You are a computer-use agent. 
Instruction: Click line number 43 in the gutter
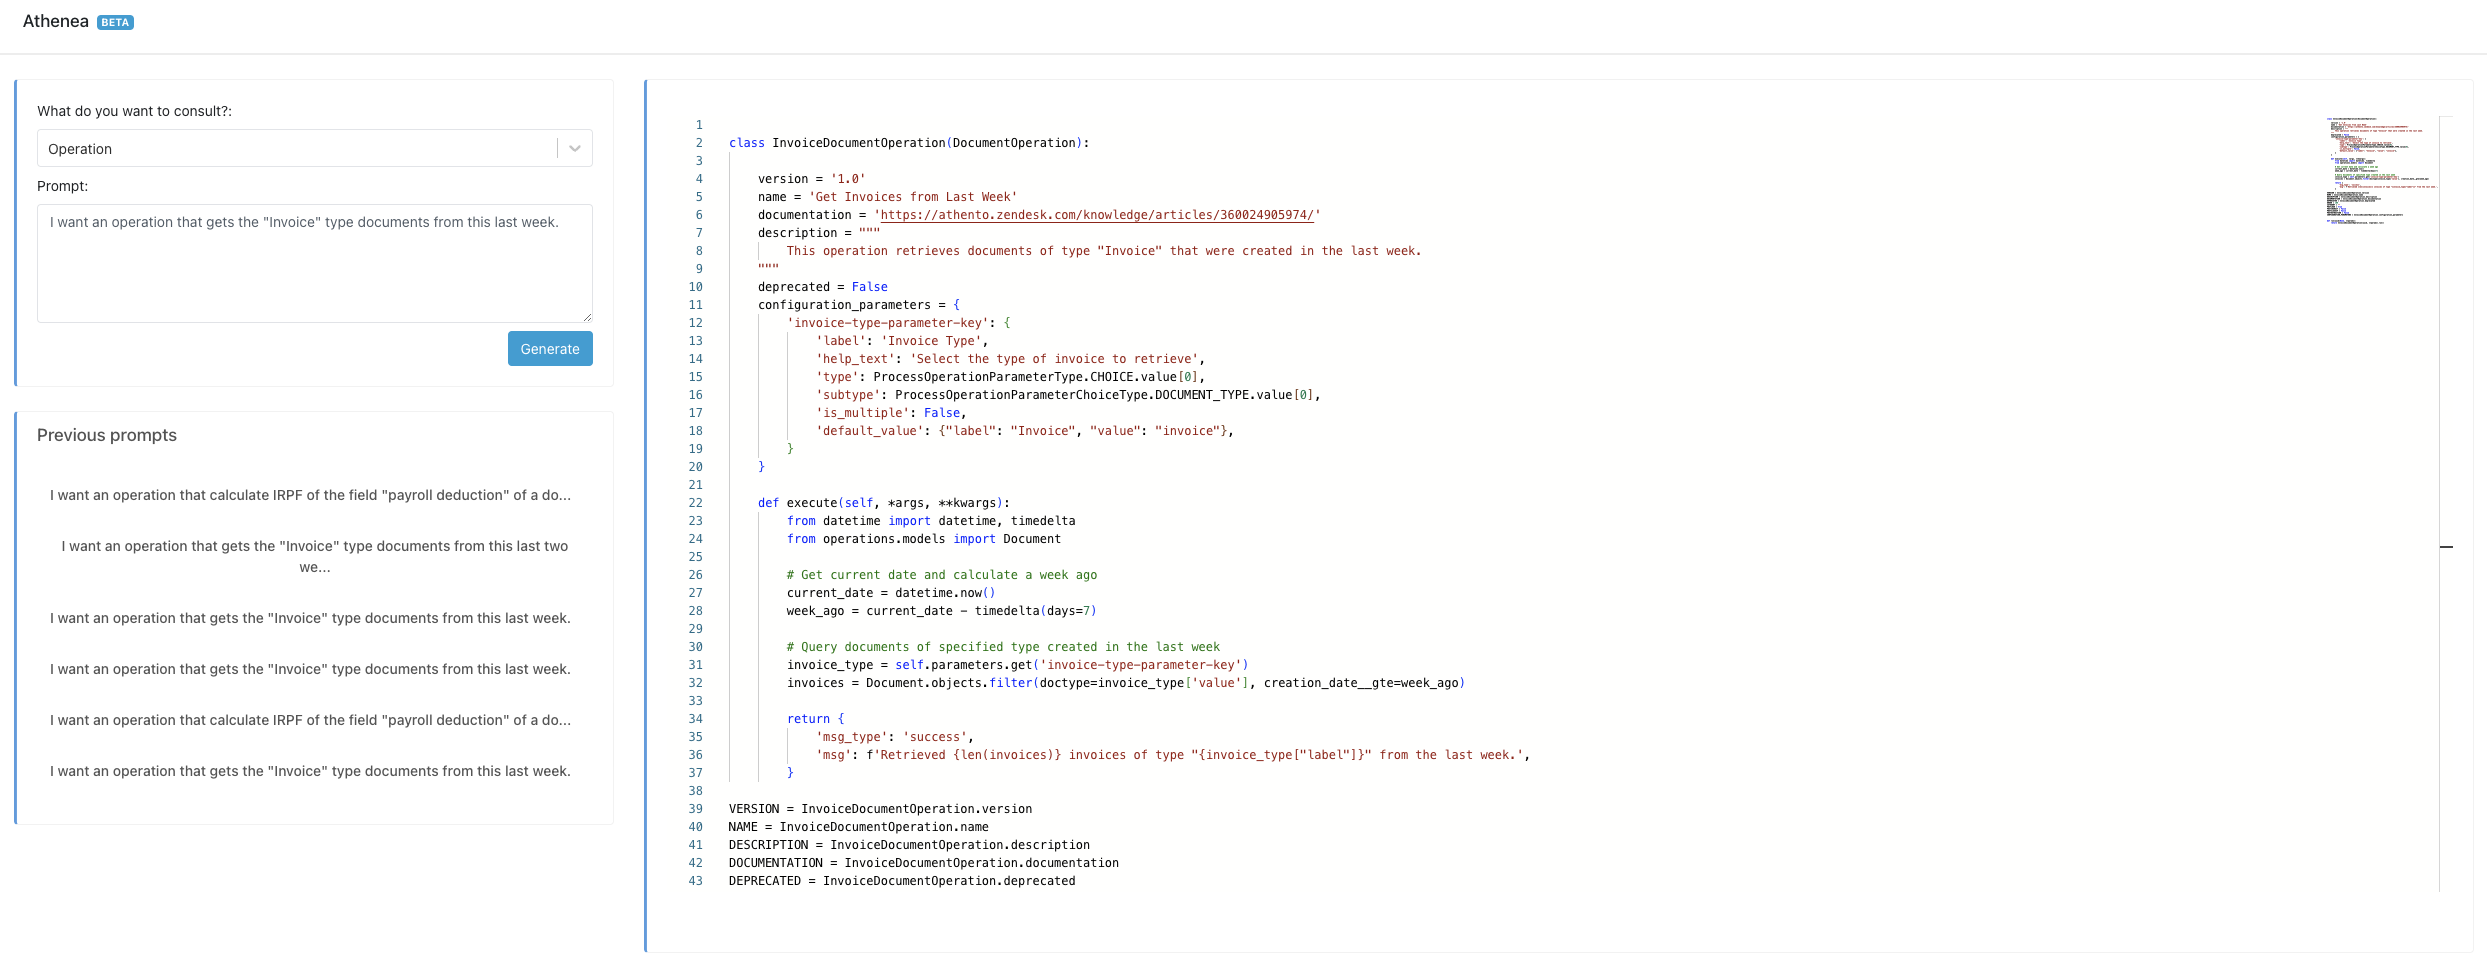point(695,881)
